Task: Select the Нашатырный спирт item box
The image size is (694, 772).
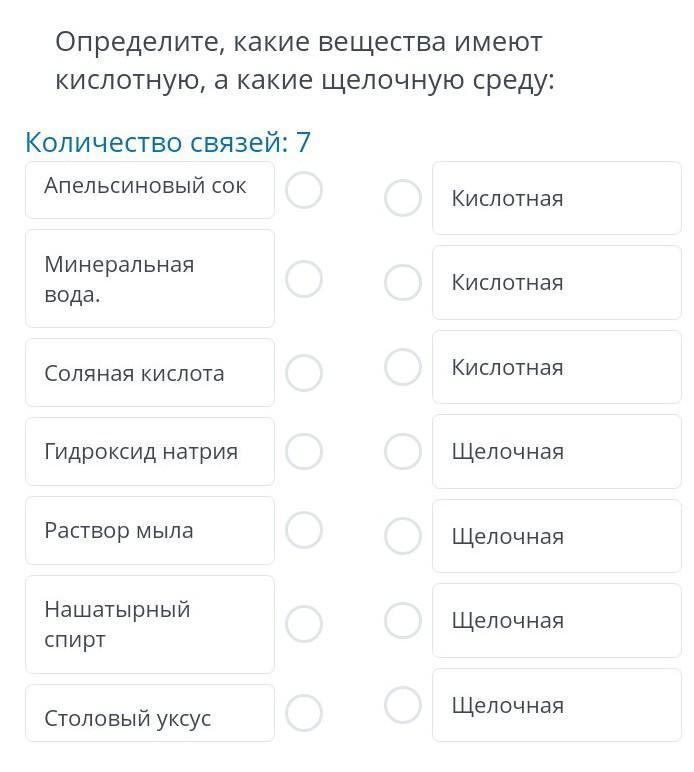Action: 150,624
